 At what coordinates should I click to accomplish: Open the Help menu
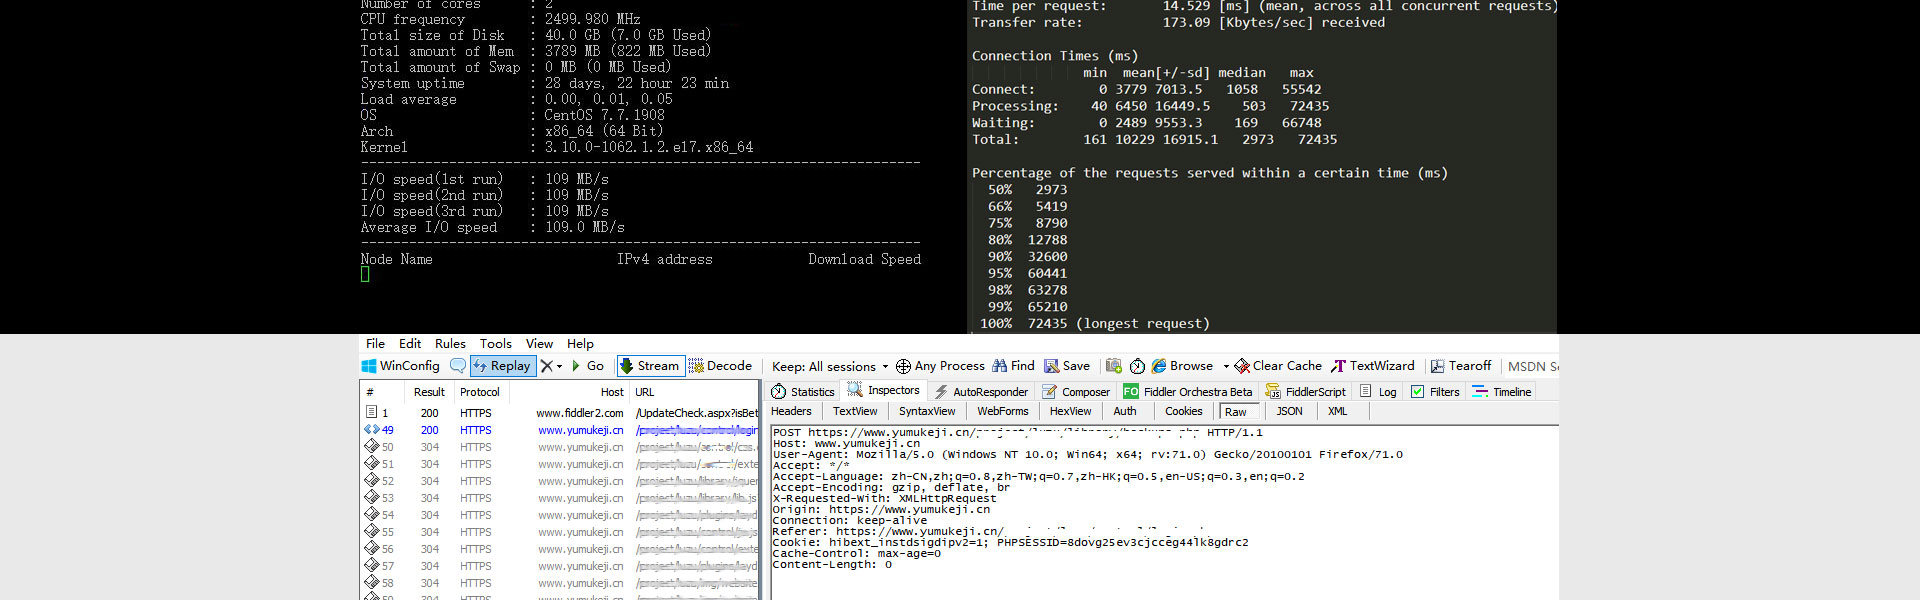580,343
